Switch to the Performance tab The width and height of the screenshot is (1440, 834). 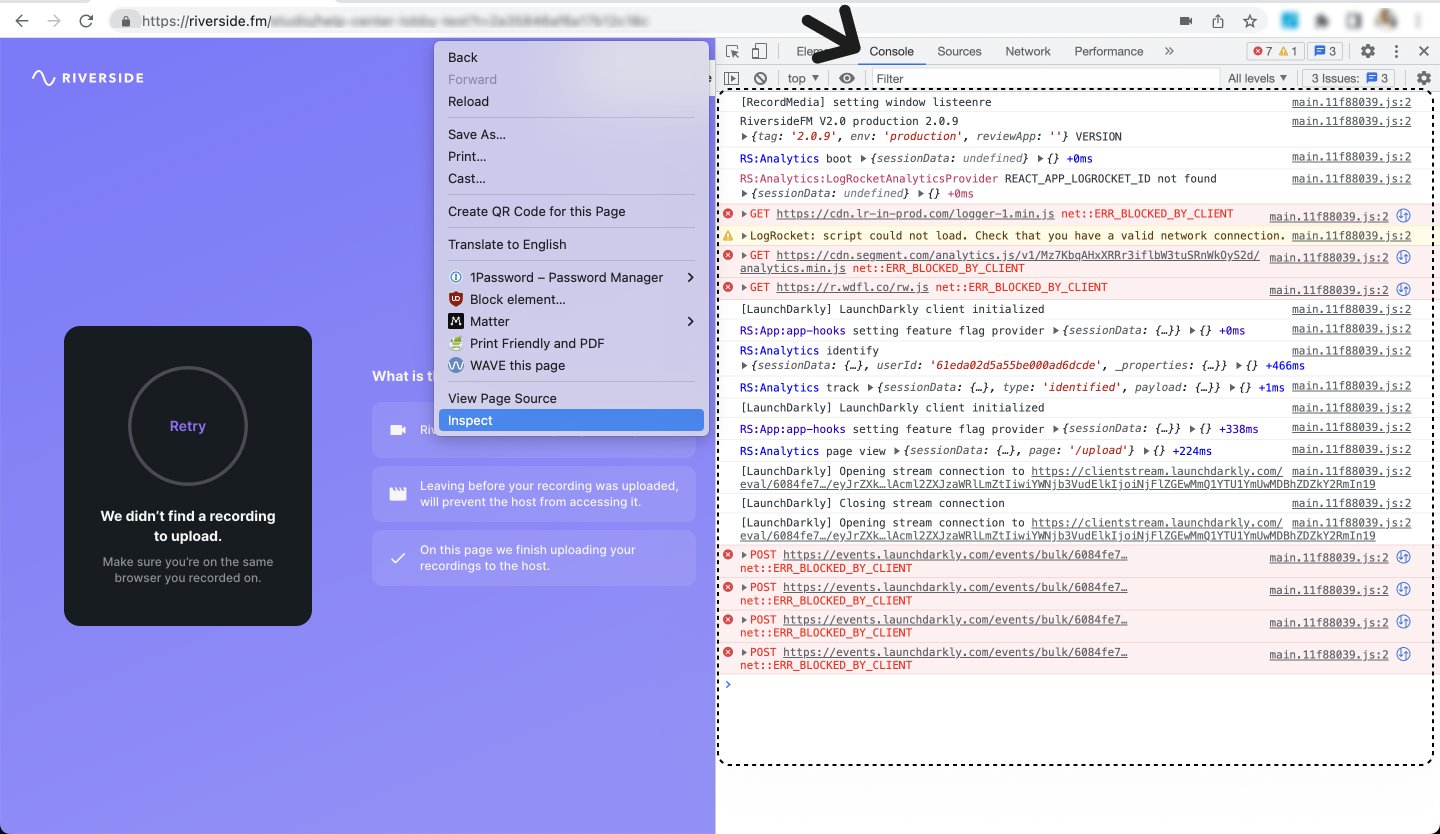click(x=1108, y=51)
